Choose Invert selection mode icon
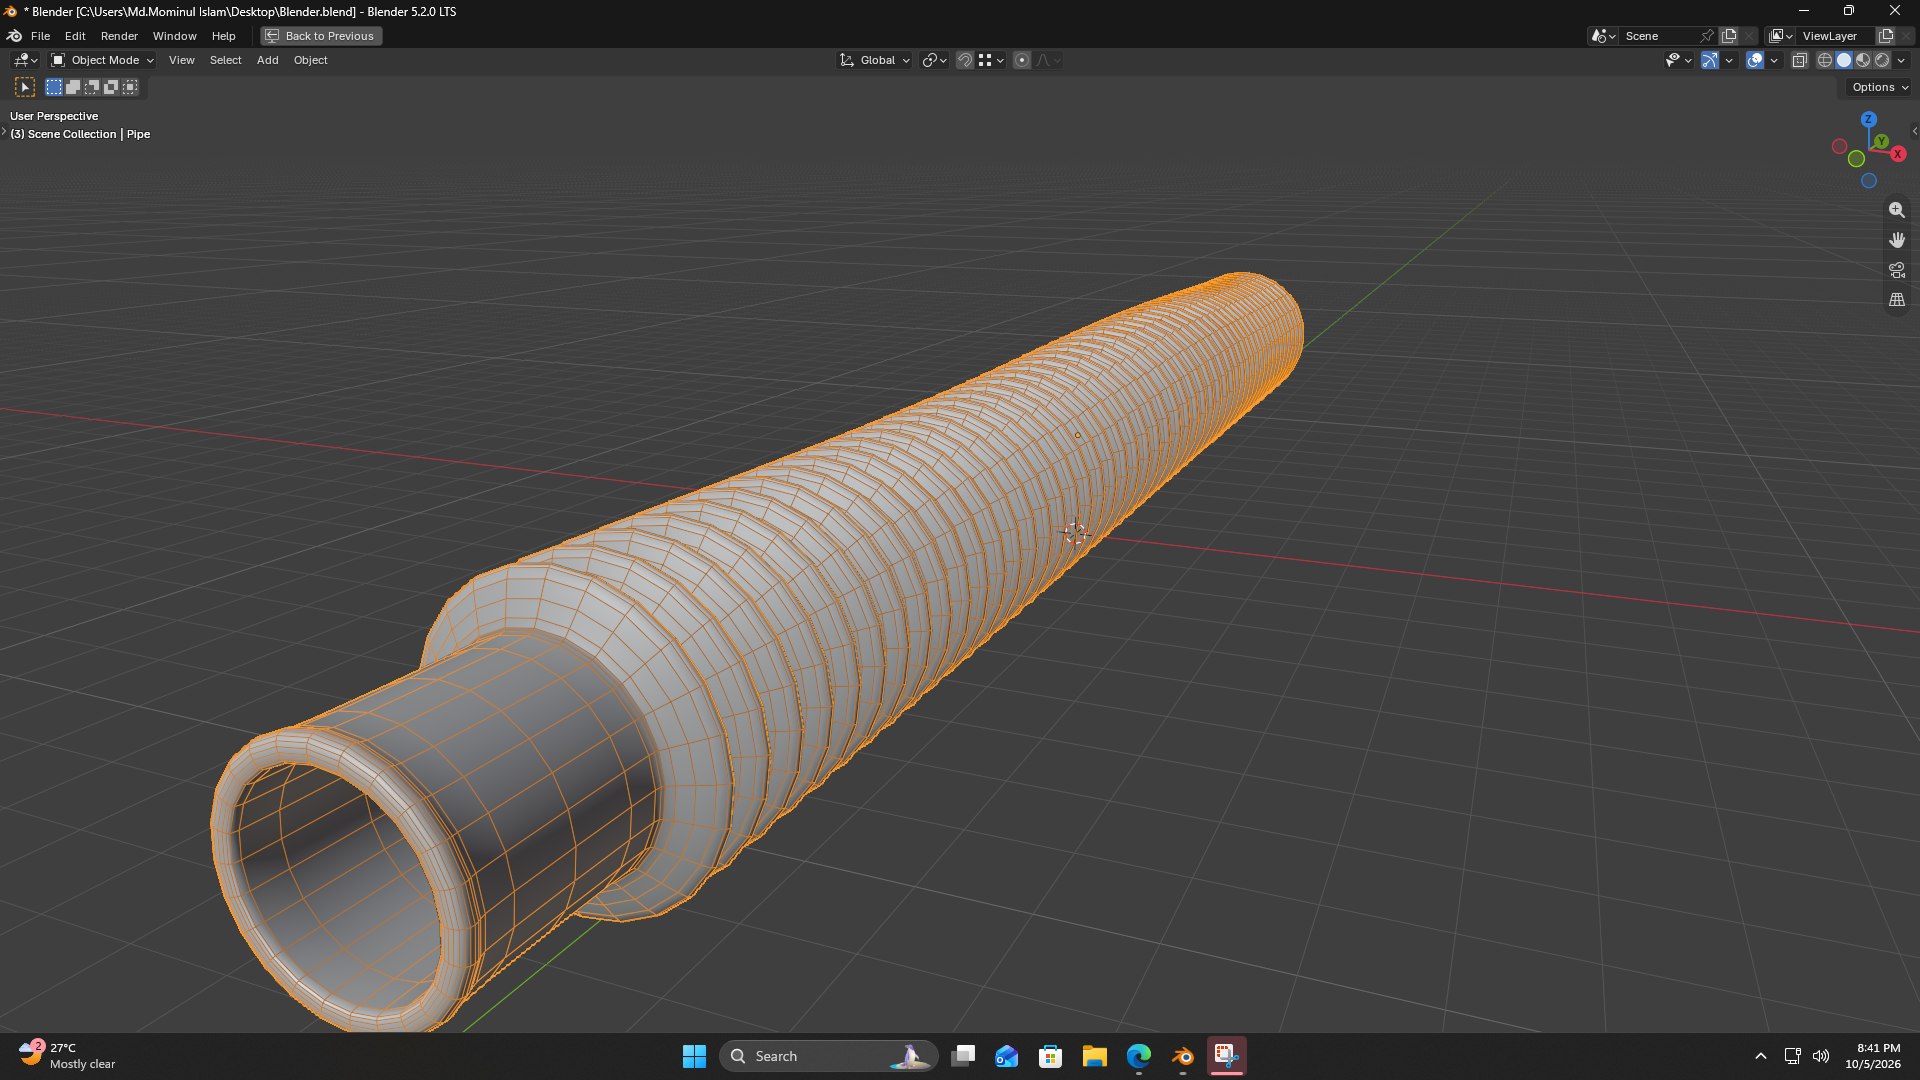Image resolution: width=1920 pixels, height=1080 pixels. click(111, 87)
